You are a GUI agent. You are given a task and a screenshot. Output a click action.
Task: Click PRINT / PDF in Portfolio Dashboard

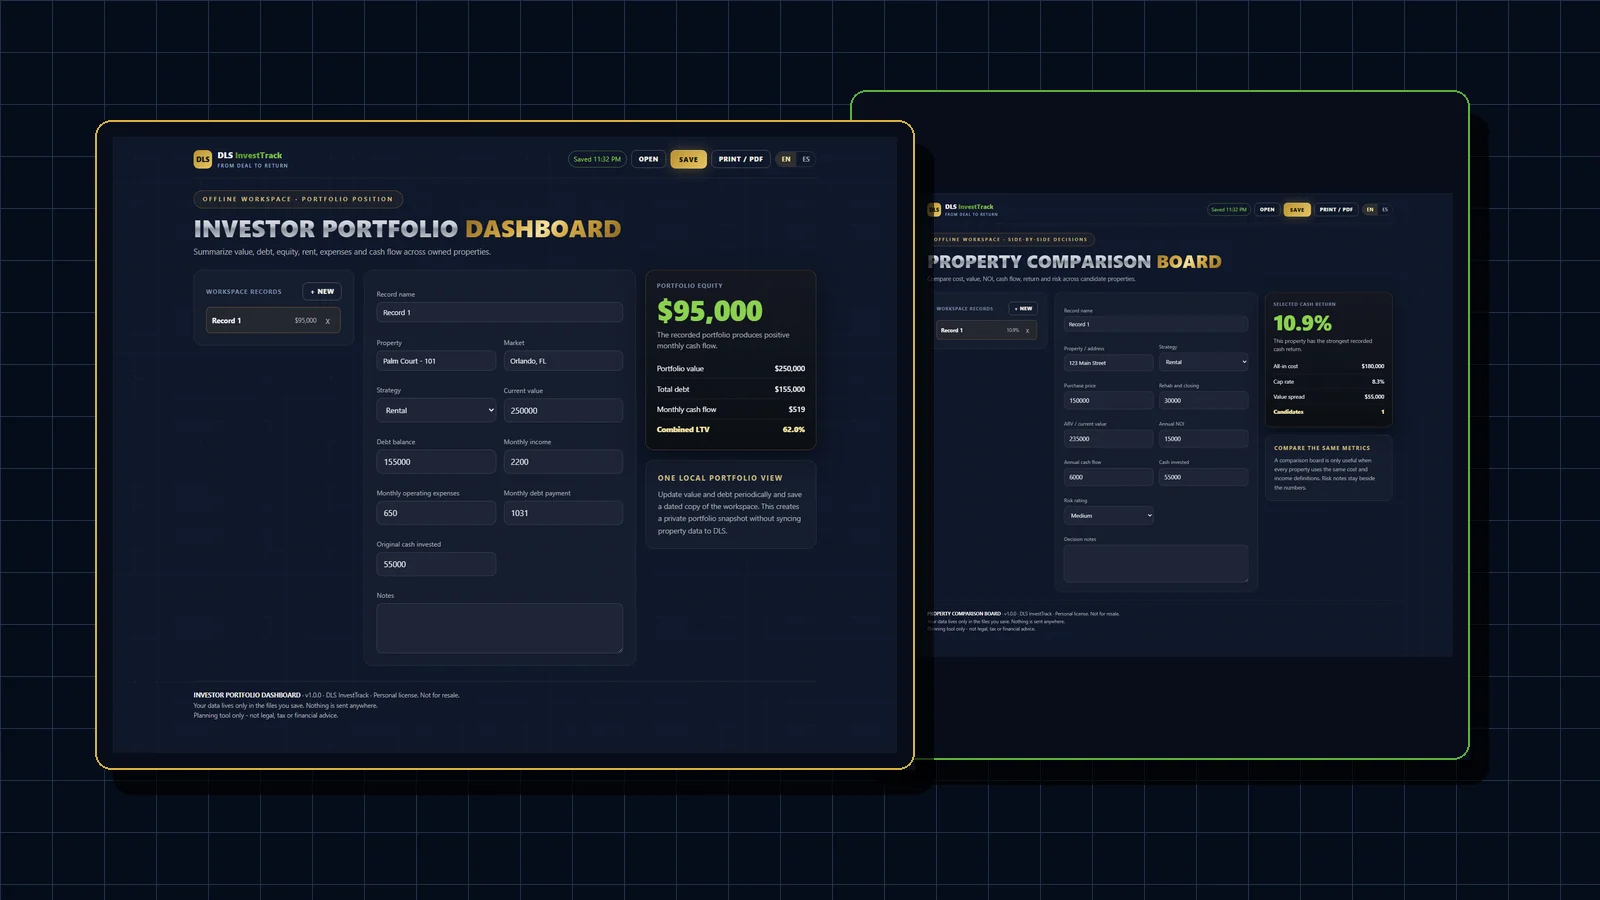[x=741, y=159]
